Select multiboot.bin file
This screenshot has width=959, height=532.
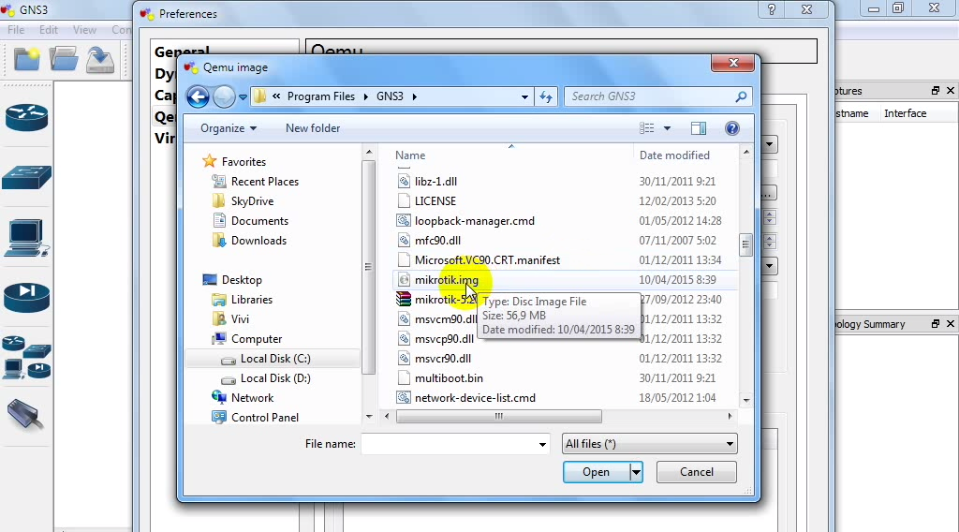[449, 378]
